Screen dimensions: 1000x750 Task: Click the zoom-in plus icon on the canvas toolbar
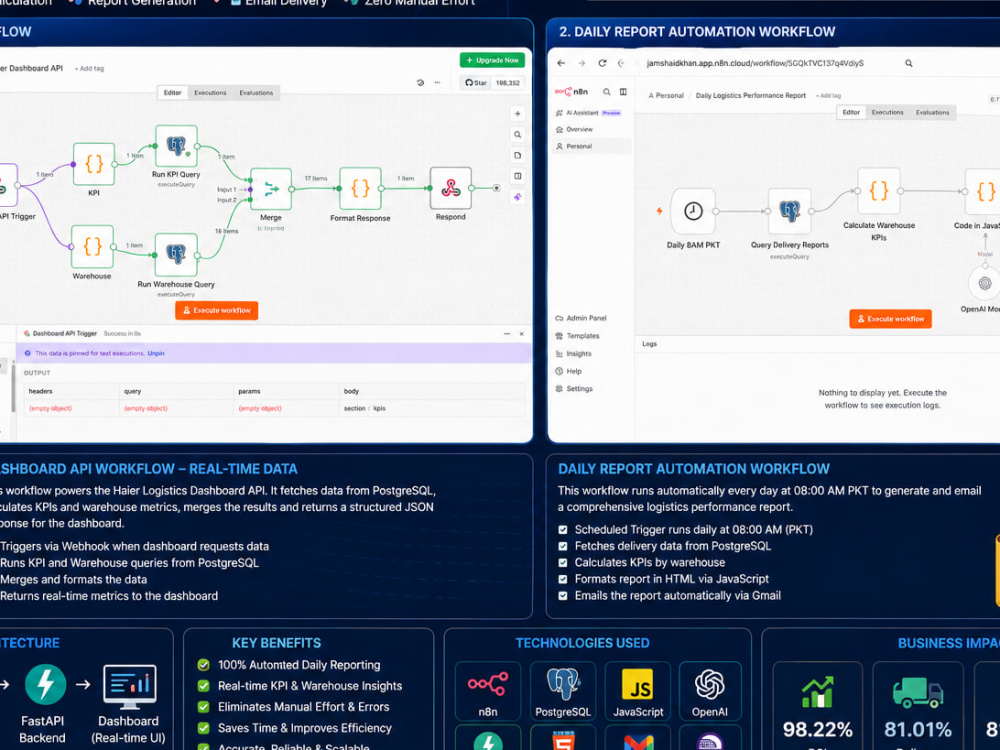[x=518, y=114]
